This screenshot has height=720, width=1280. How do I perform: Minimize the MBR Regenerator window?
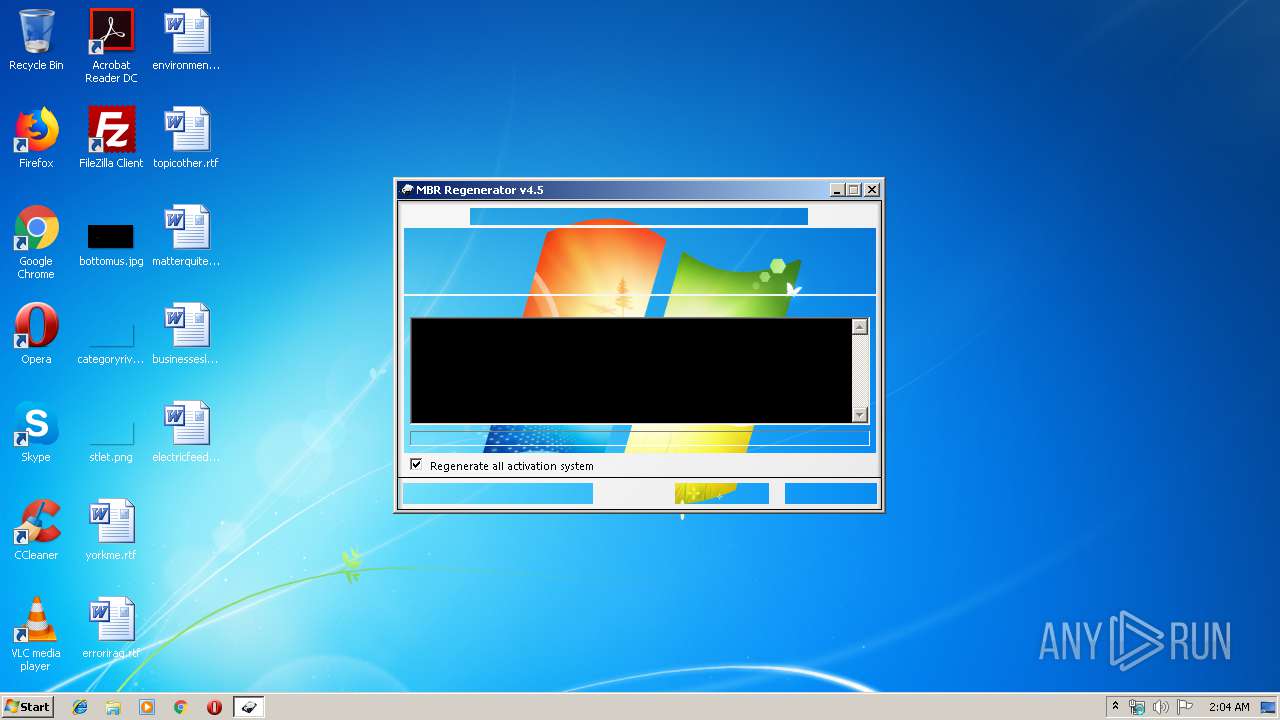point(837,190)
